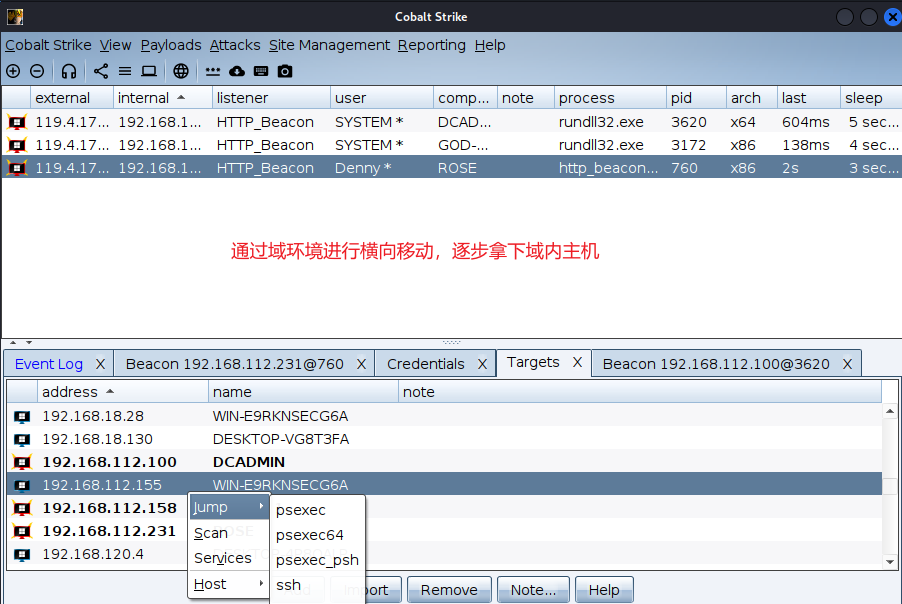The image size is (902, 604).
Task: Click the Note... button
Action: pos(533,590)
